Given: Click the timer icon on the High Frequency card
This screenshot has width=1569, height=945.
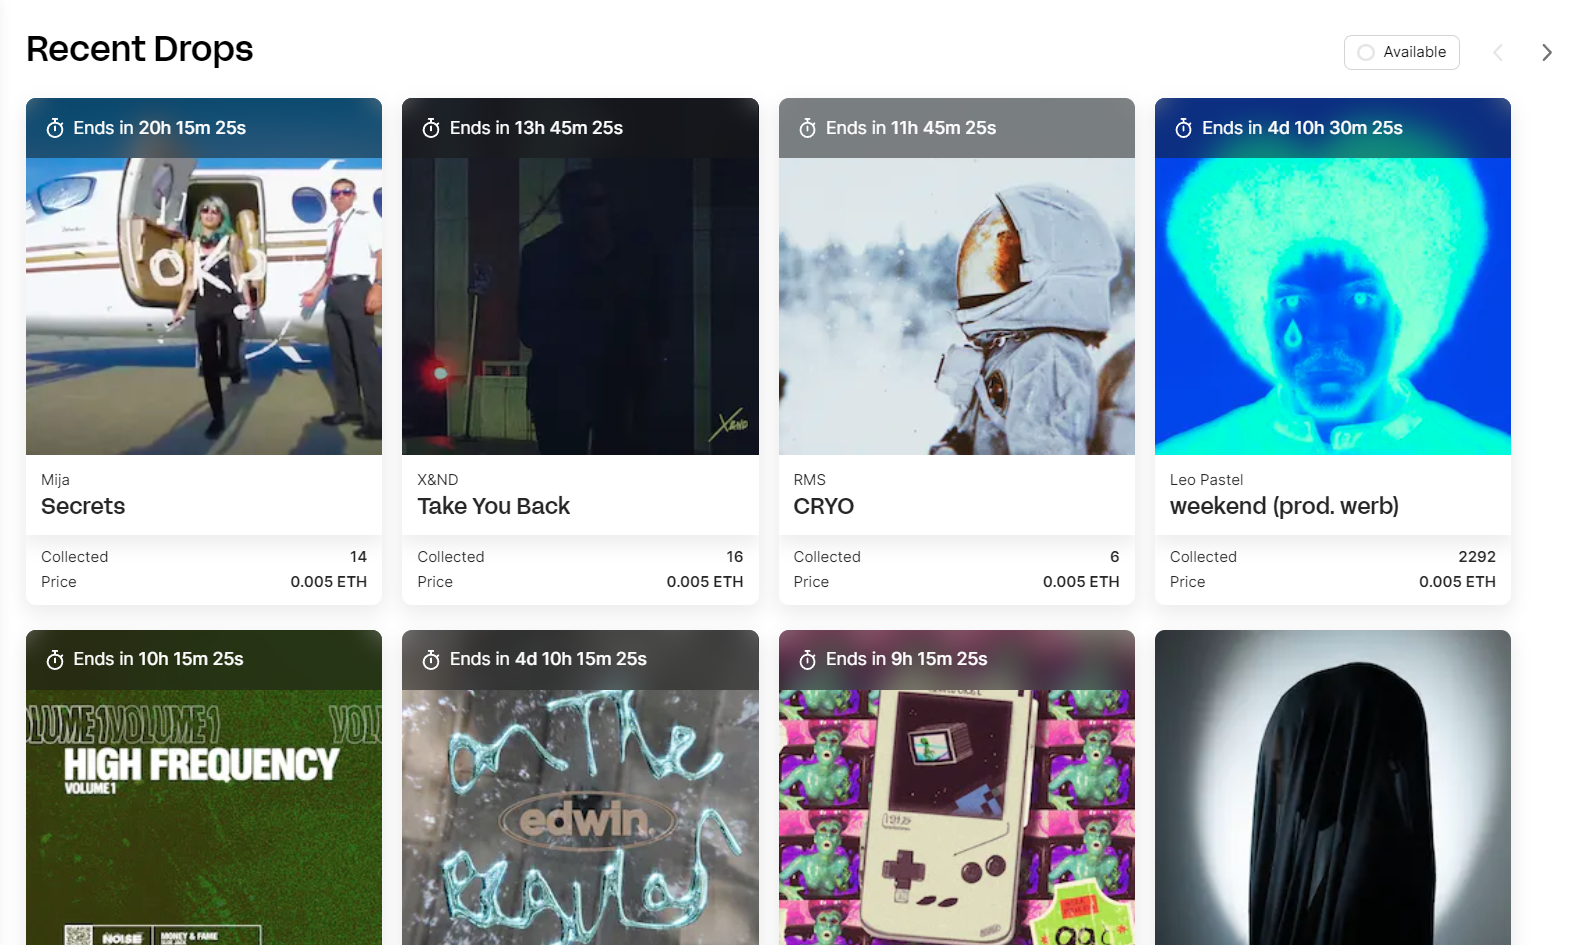Looking at the screenshot, I should [55, 659].
